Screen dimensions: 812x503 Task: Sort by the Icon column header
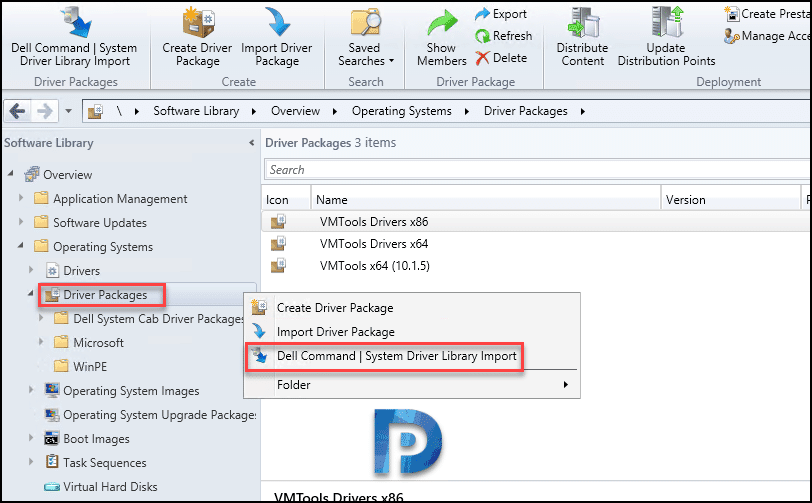[286, 199]
